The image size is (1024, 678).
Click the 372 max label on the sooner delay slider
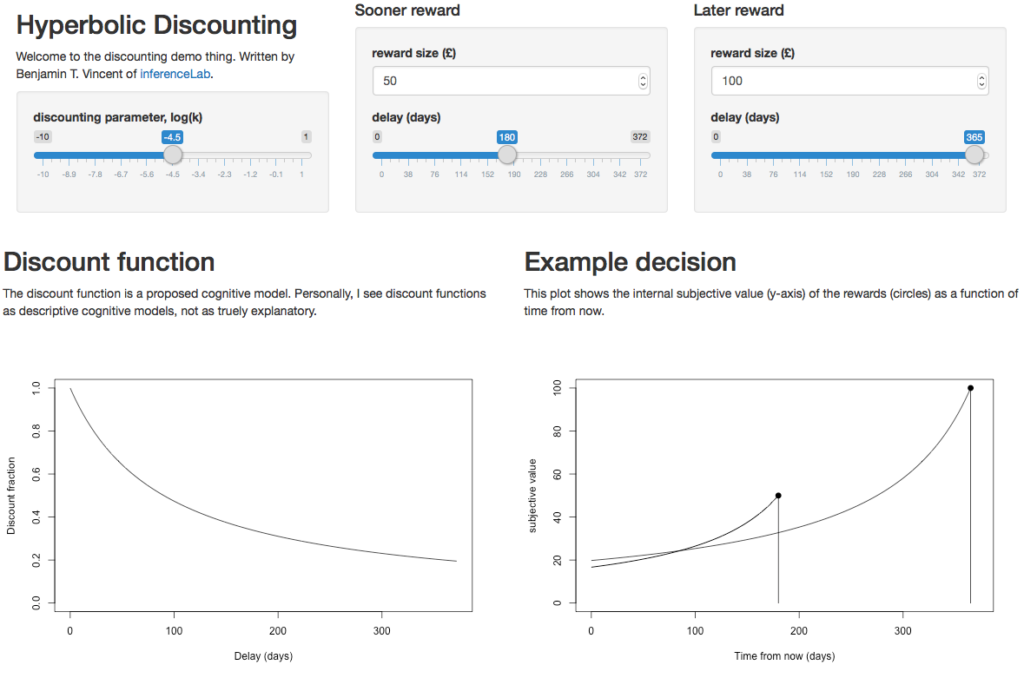pyautogui.click(x=640, y=137)
